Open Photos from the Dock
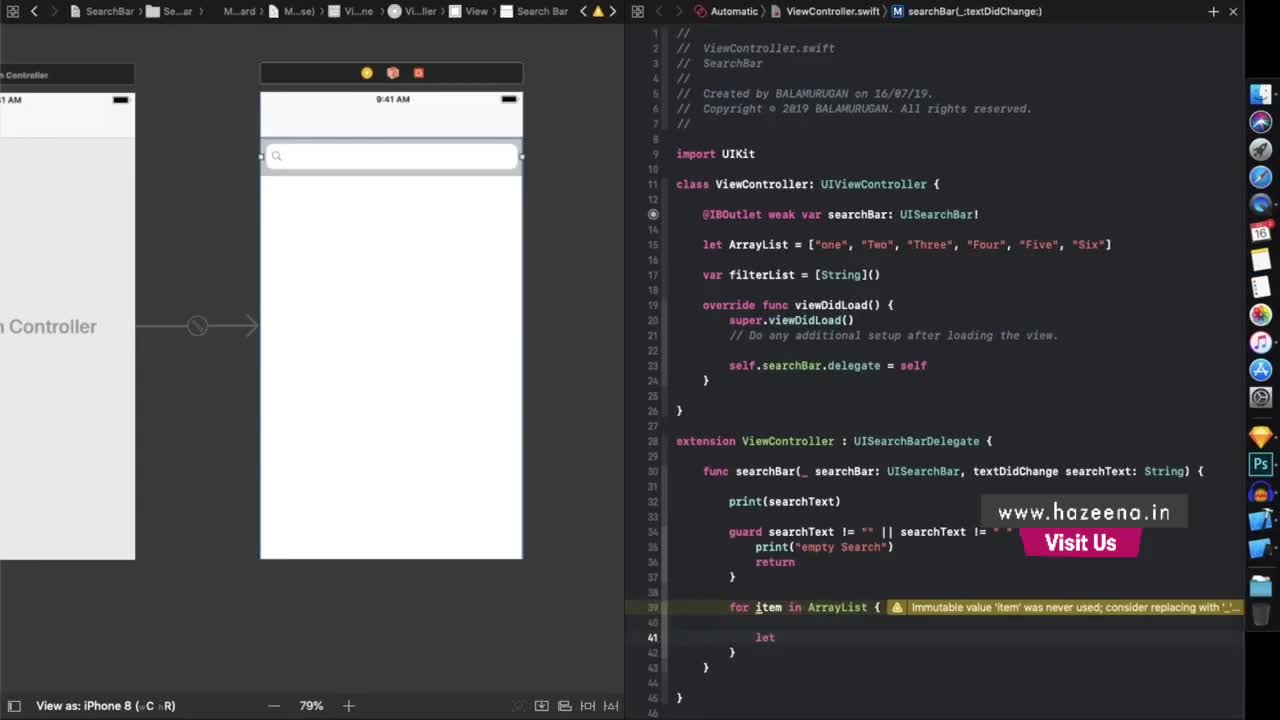 tap(1261, 315)
